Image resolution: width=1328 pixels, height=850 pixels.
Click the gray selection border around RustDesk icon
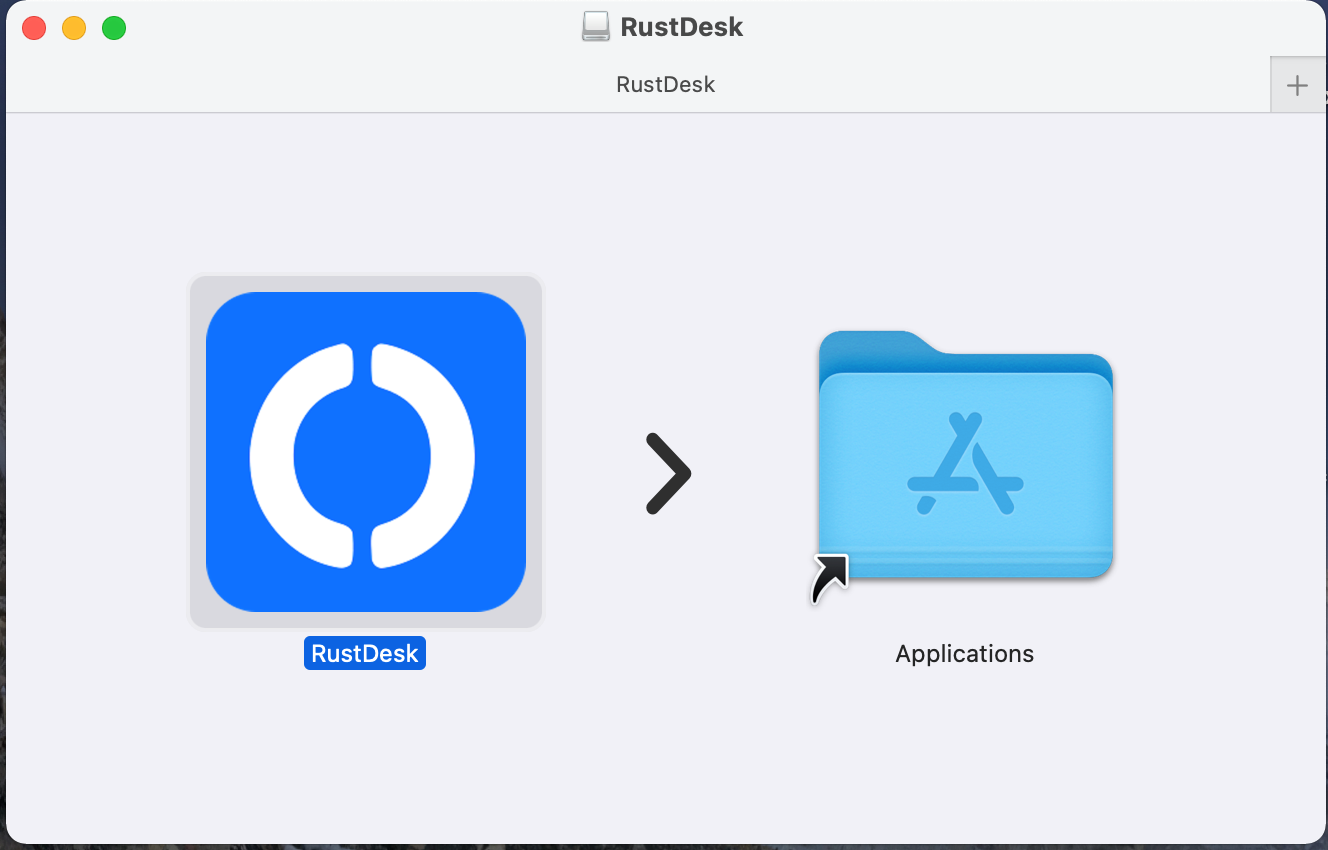(x=197, y=452)
